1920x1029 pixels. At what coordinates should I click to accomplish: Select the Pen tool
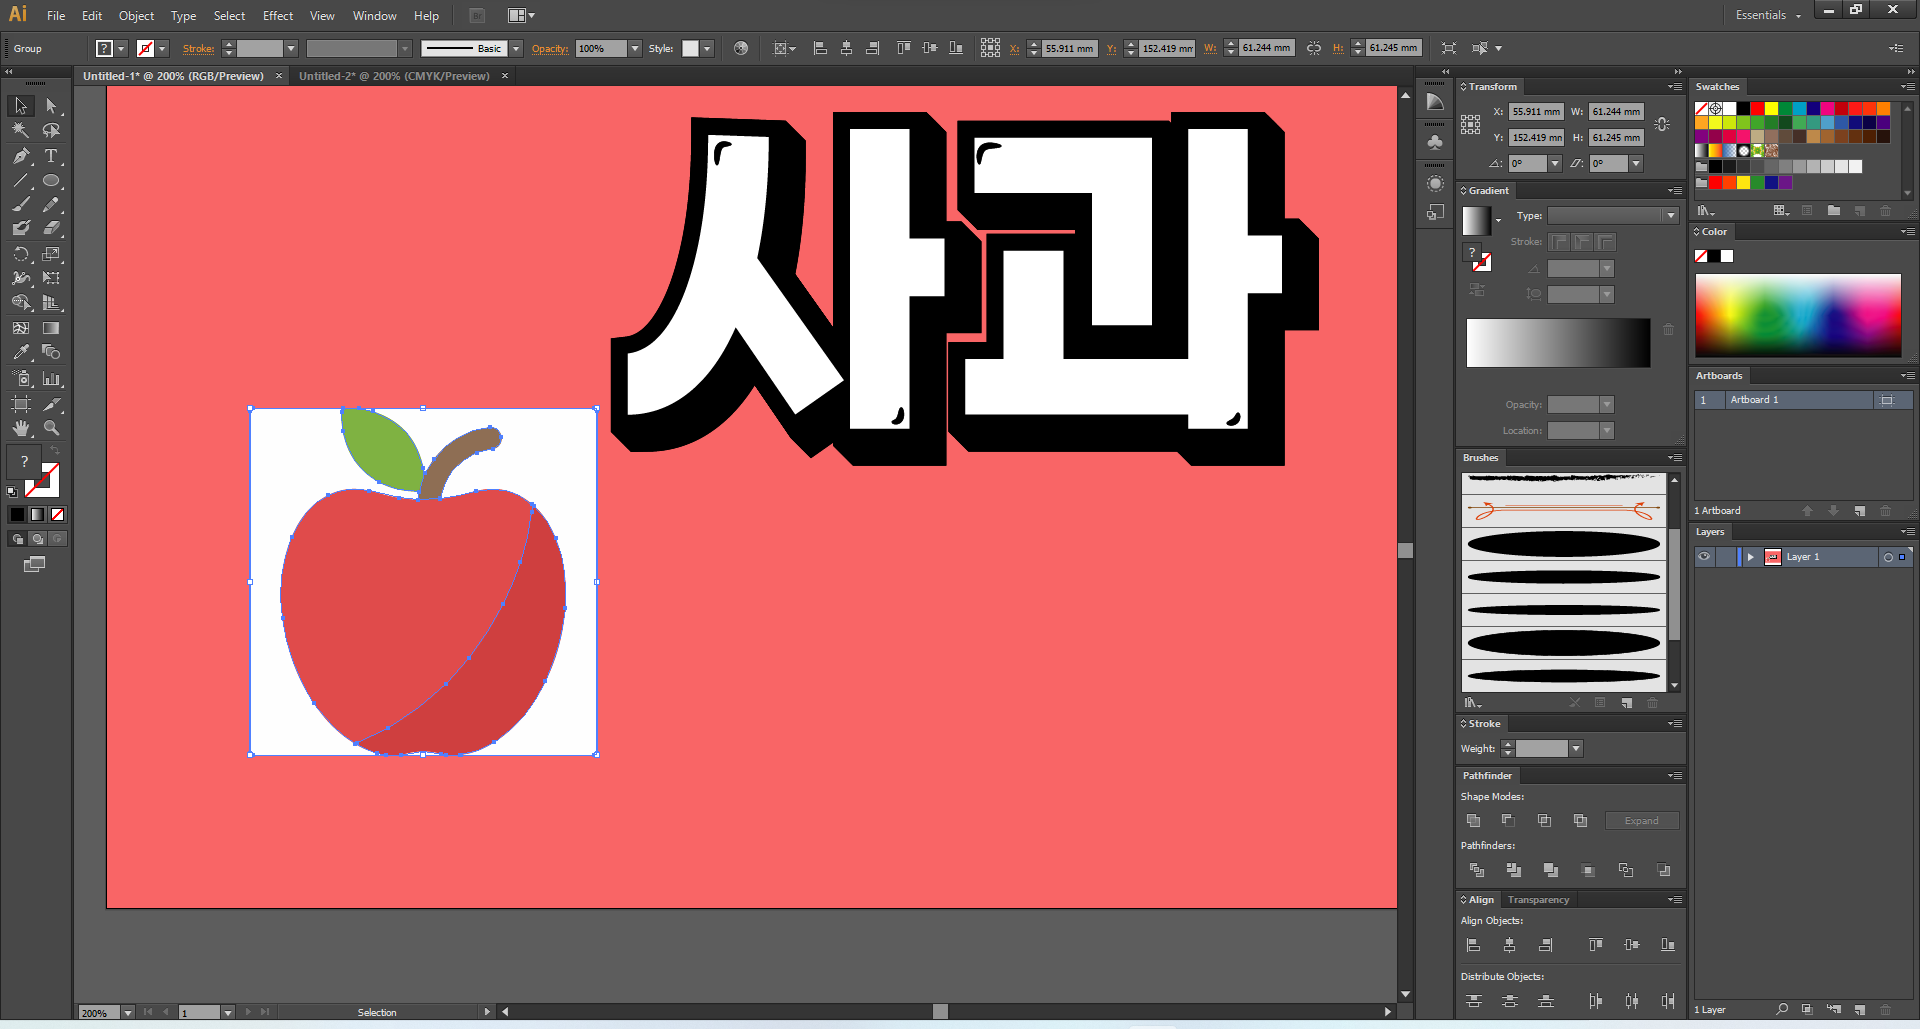click(x=21, y=156)
